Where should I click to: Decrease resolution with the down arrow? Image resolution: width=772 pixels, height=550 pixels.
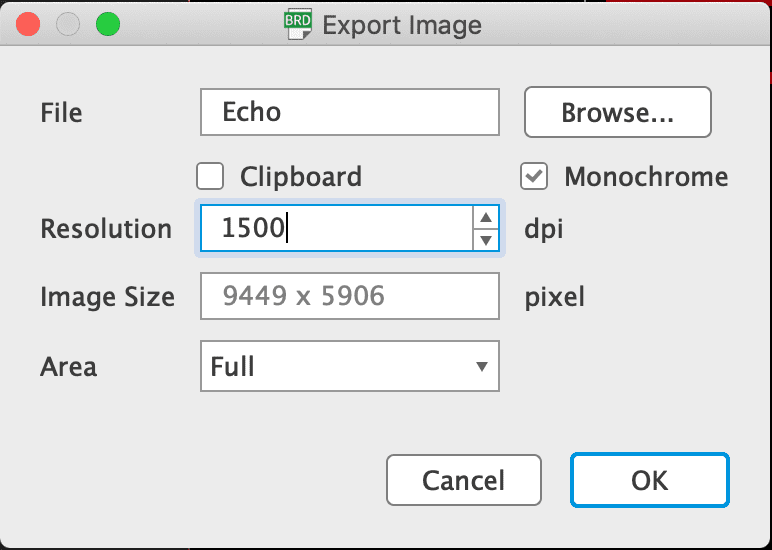coord(485,239)
